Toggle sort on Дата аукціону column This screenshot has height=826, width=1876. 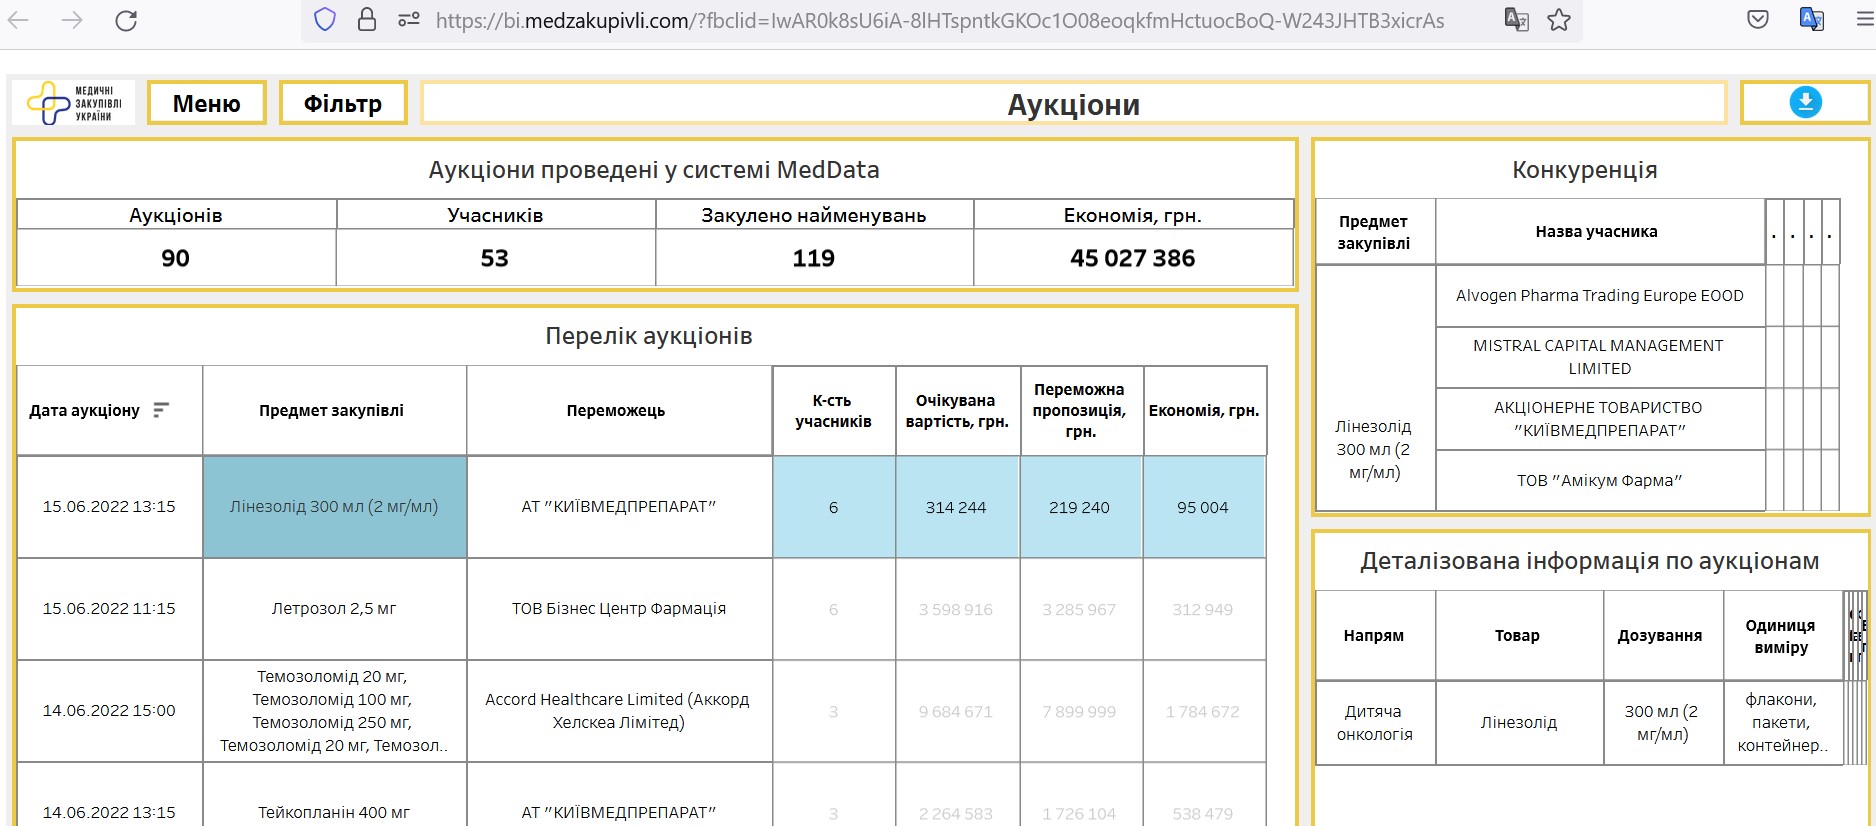[x=161, y=410]
